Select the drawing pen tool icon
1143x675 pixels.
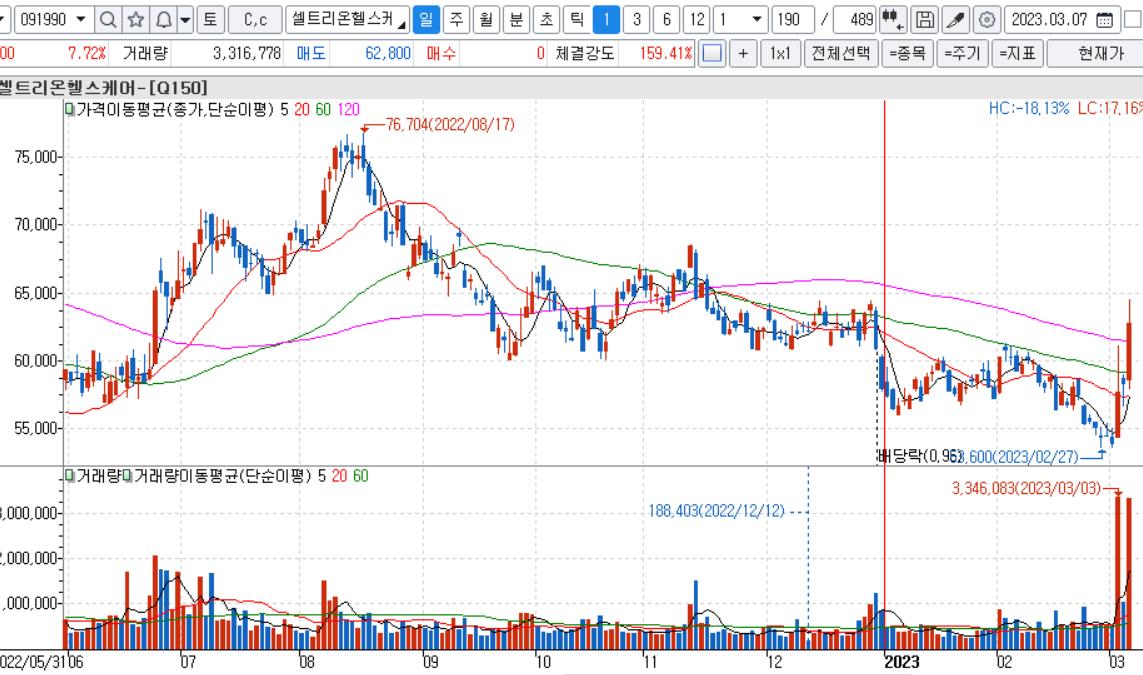pos(955,20)
